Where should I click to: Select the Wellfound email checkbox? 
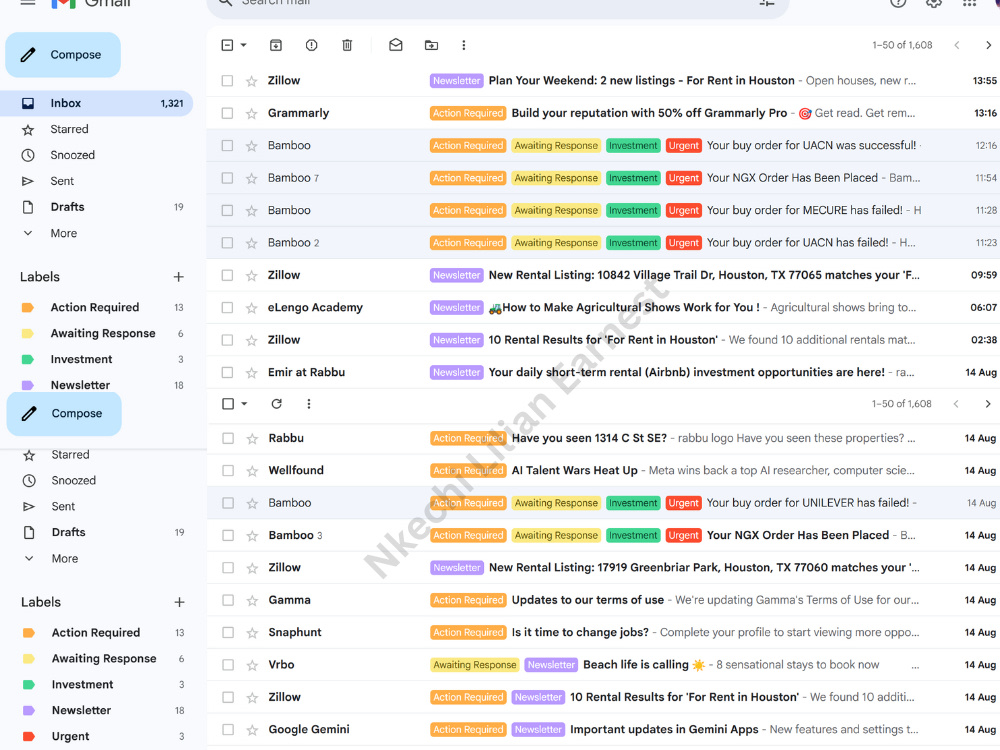point(228,470)
